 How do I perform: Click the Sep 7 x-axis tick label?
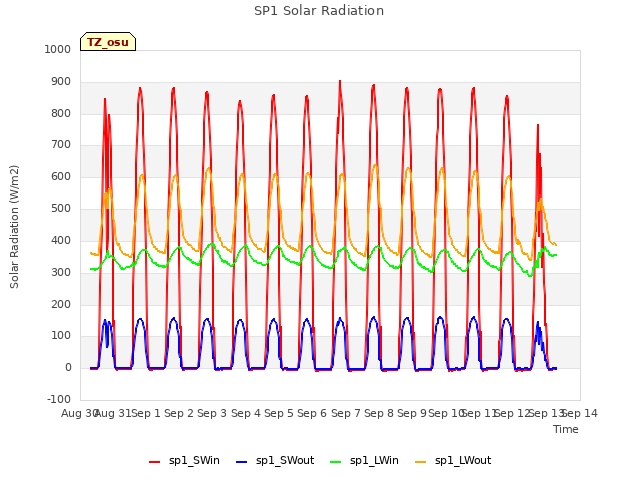[346, 413]
